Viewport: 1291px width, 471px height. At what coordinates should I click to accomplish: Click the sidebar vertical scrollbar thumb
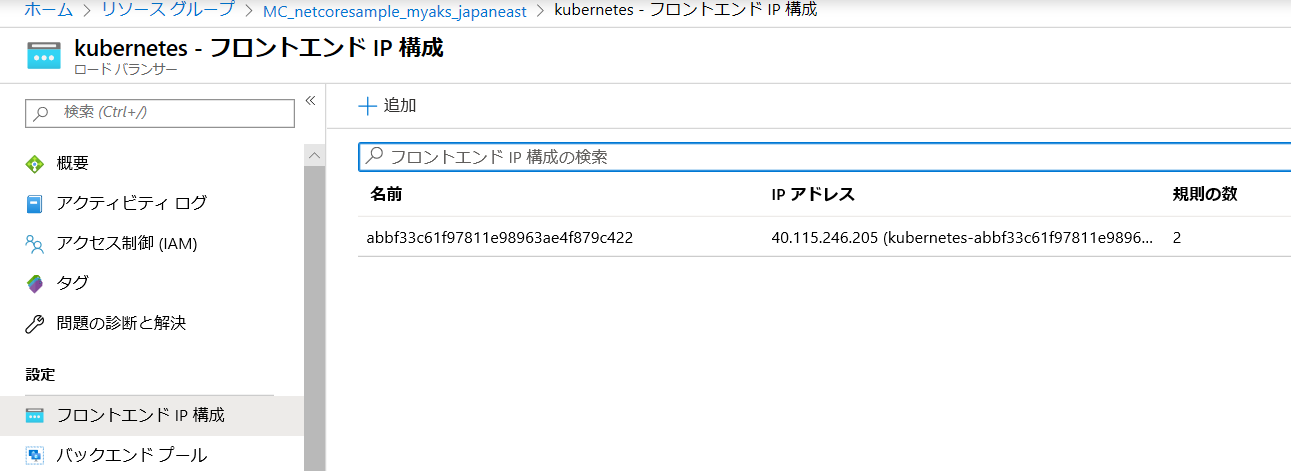click(x=315, y=318)
